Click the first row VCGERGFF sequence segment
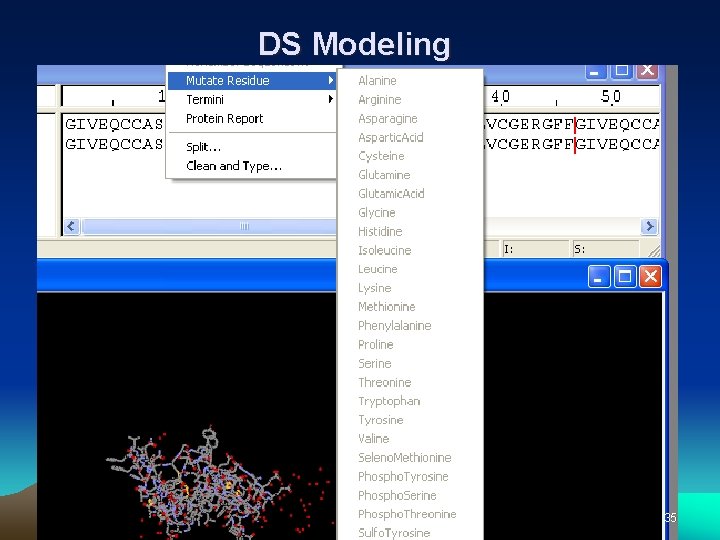The image size is (720, 540). [529, 124]
